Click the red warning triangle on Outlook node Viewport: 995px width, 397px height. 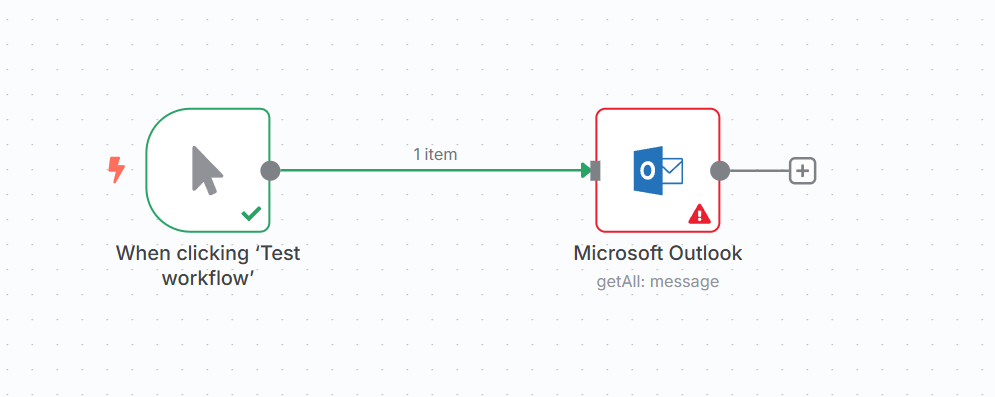[700, 214]
